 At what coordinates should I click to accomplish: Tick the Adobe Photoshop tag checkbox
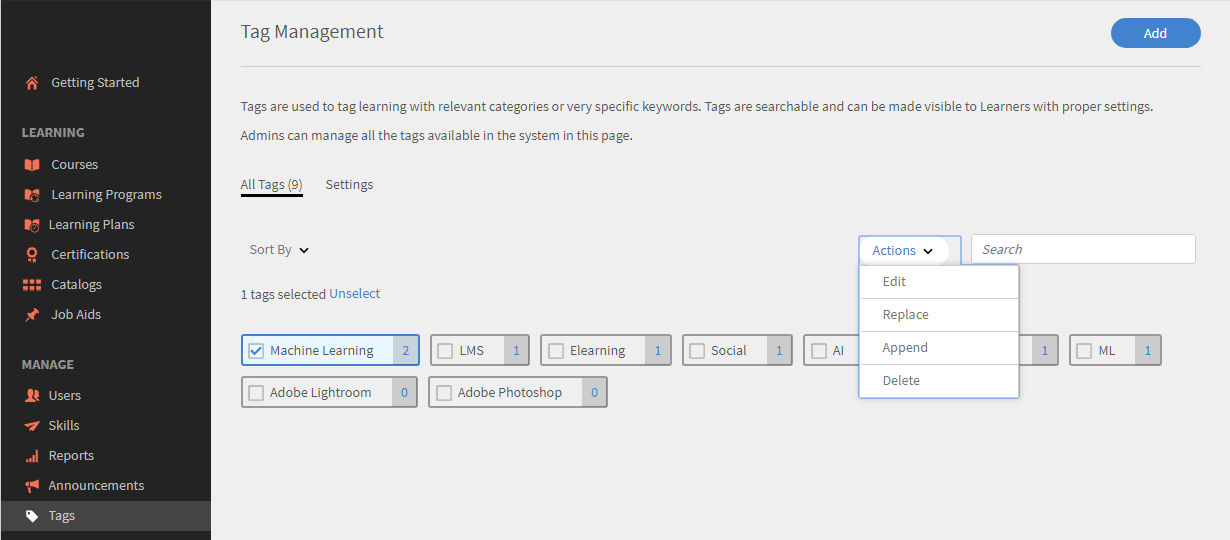(x=444, y=393)
